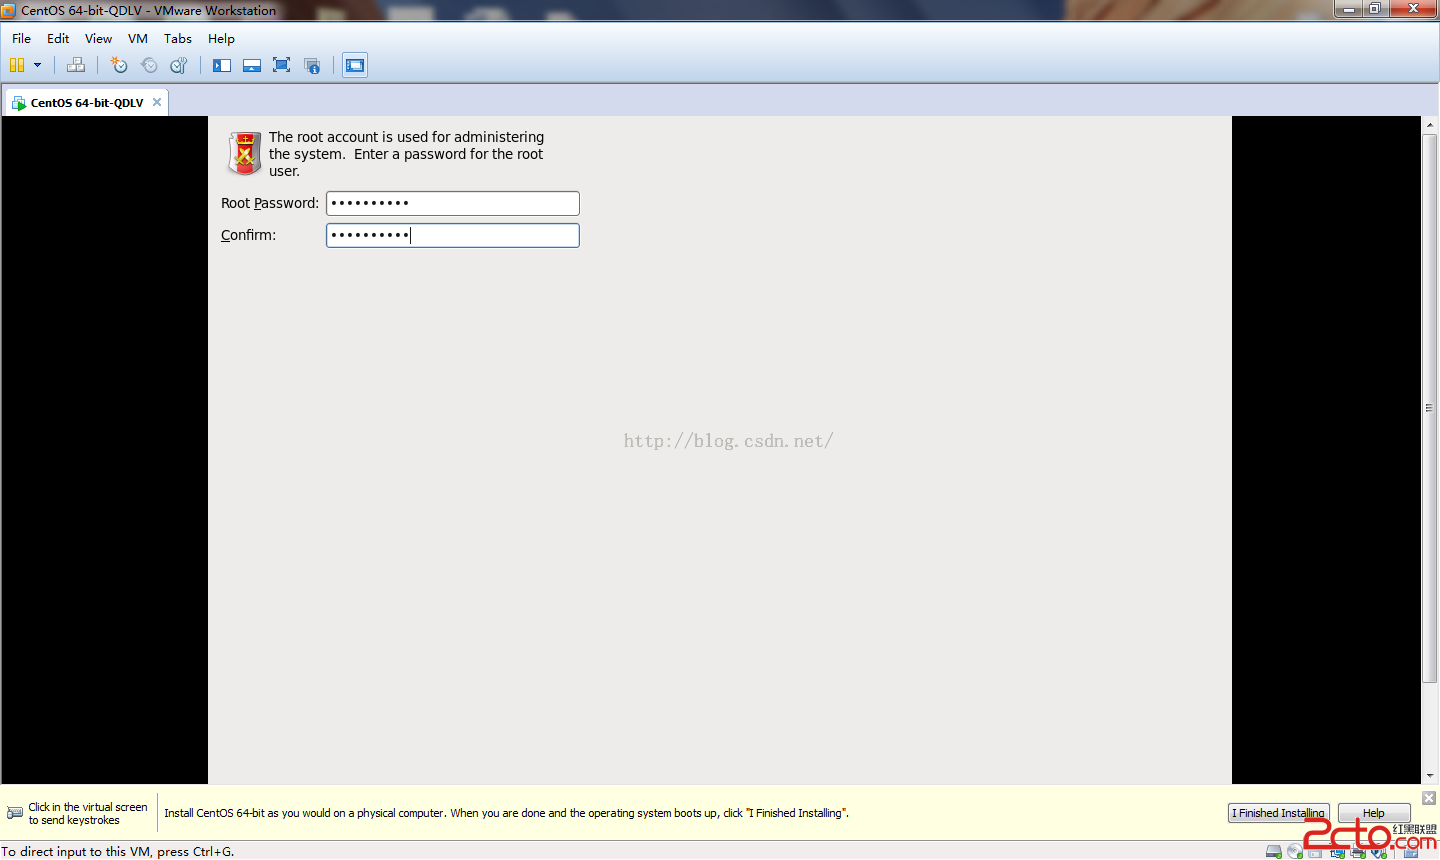Click the 'Install CentOS 64-bit as you would' message
The height and width of the screenshot is (860, 1440).
coord(506,813)
